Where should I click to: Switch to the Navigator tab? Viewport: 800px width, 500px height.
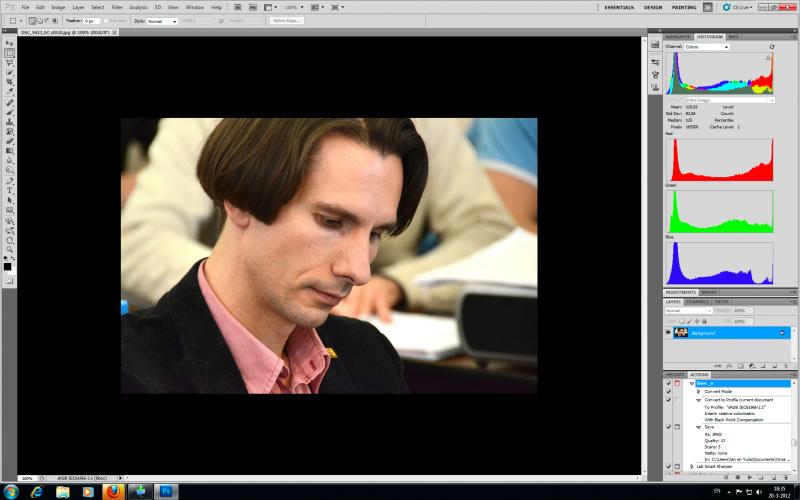tap(678, 37)
